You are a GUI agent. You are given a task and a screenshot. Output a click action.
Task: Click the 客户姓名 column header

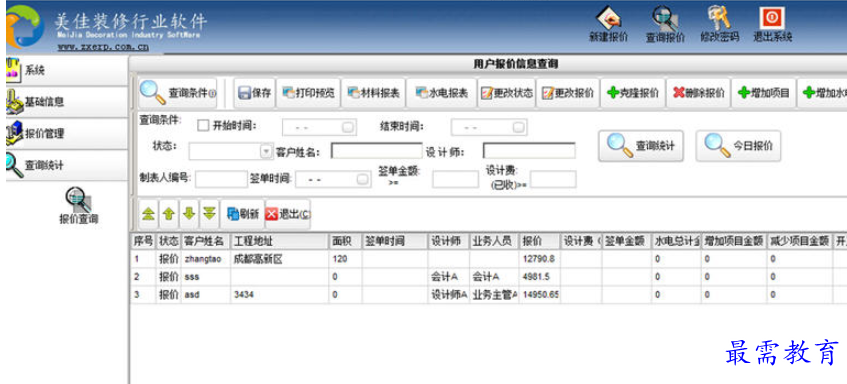(x=206, y=241)
